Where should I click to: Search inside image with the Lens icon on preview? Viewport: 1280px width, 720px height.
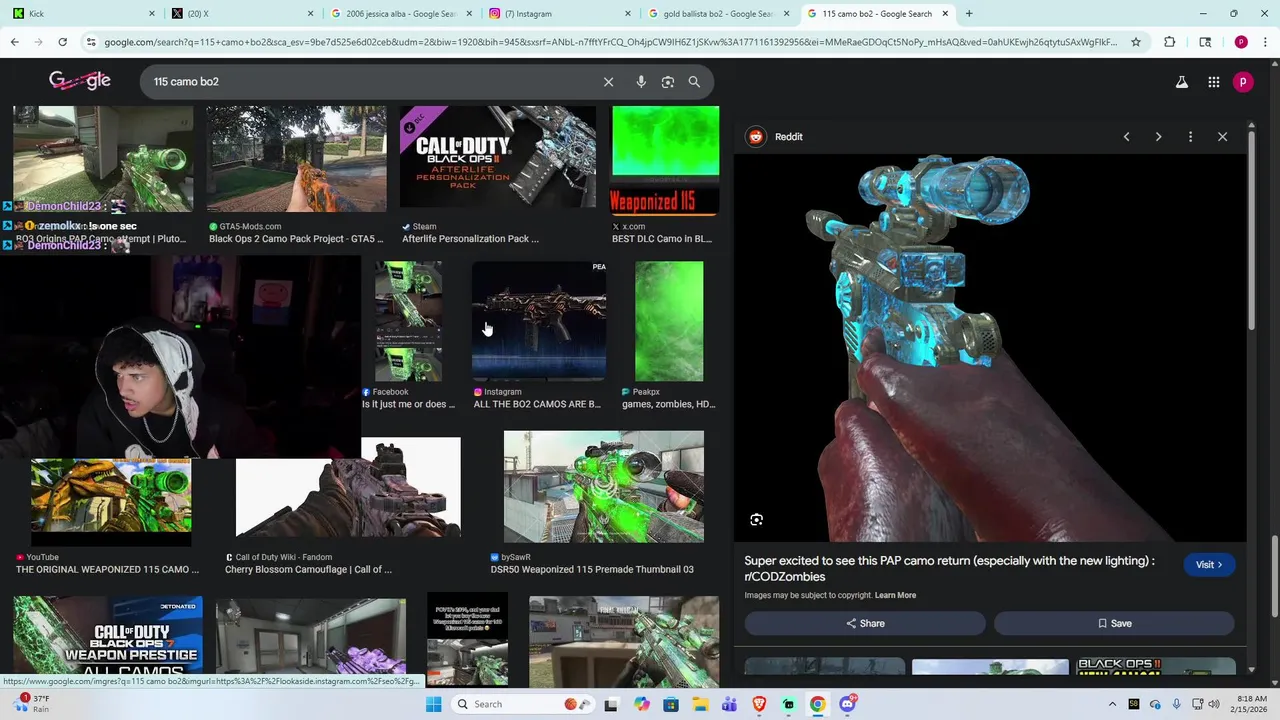[x=757, y=520]
